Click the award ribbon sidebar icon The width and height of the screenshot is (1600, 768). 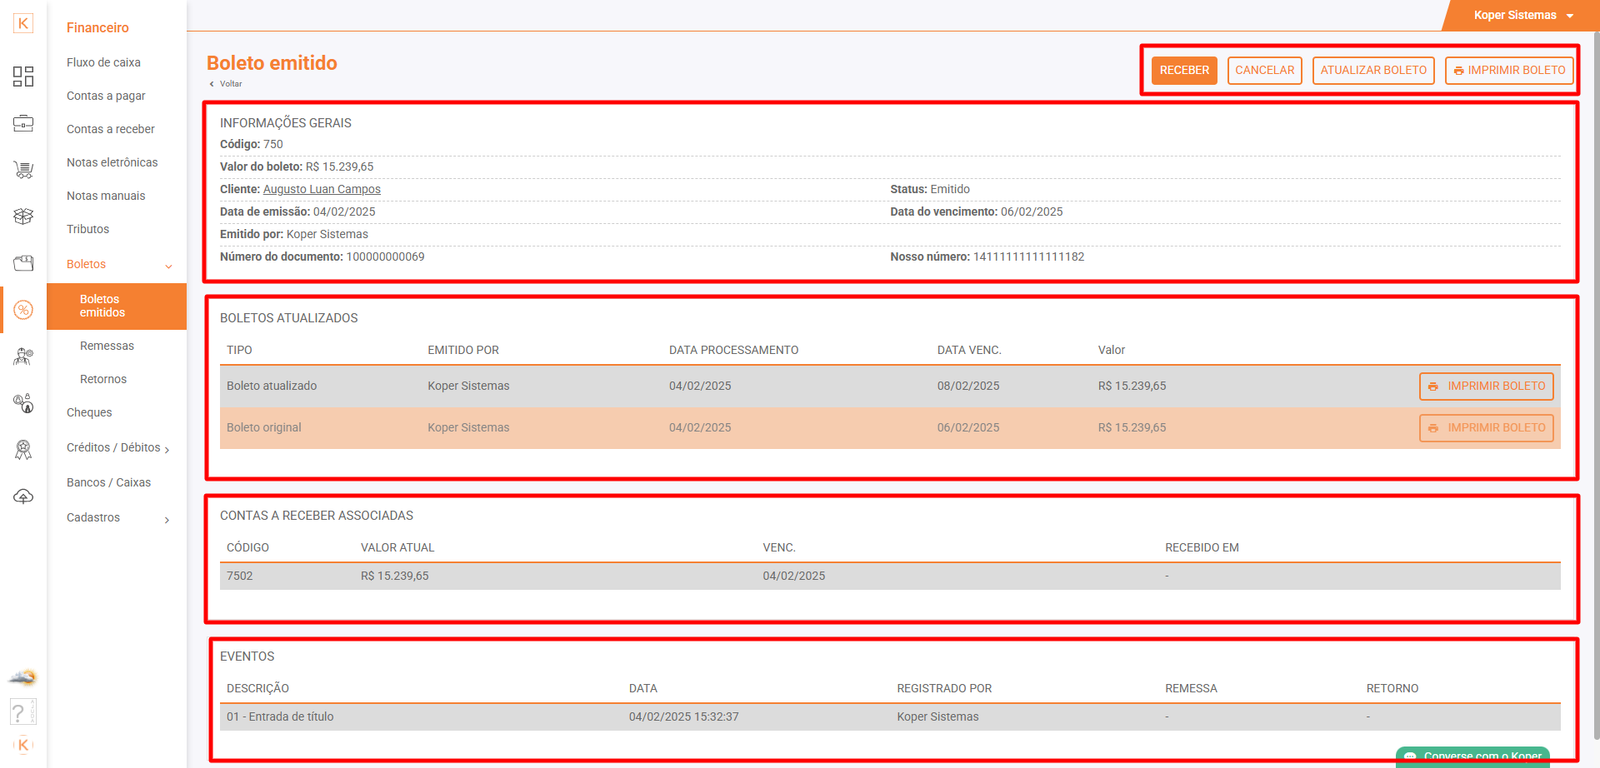point(23,450)
